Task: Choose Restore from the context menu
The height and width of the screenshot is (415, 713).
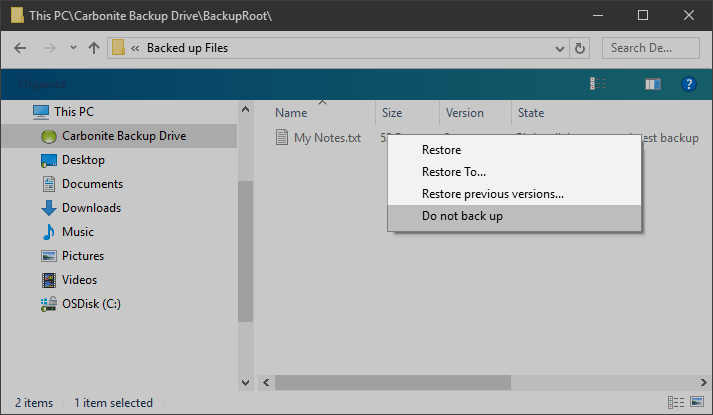Action: (x=441, y=150)
